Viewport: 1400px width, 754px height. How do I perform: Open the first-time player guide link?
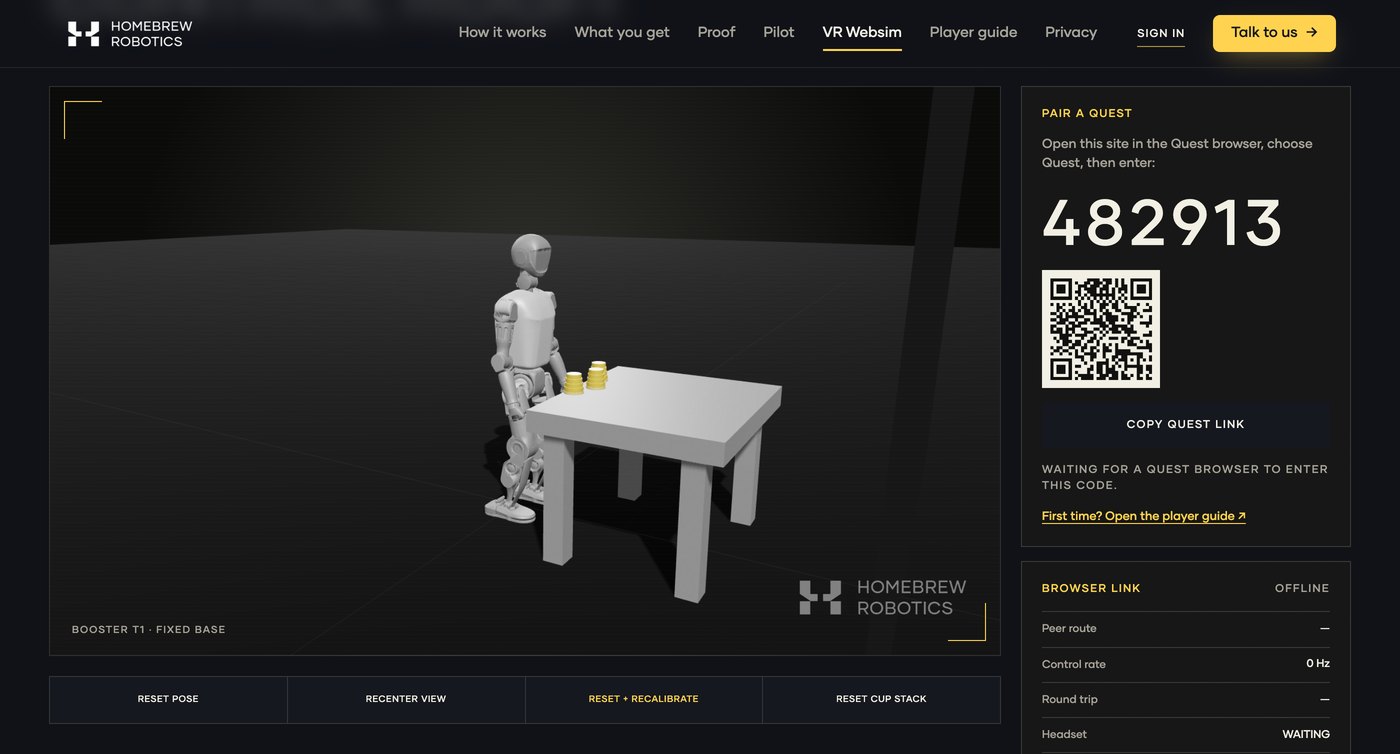click(x=1144, y=516)
